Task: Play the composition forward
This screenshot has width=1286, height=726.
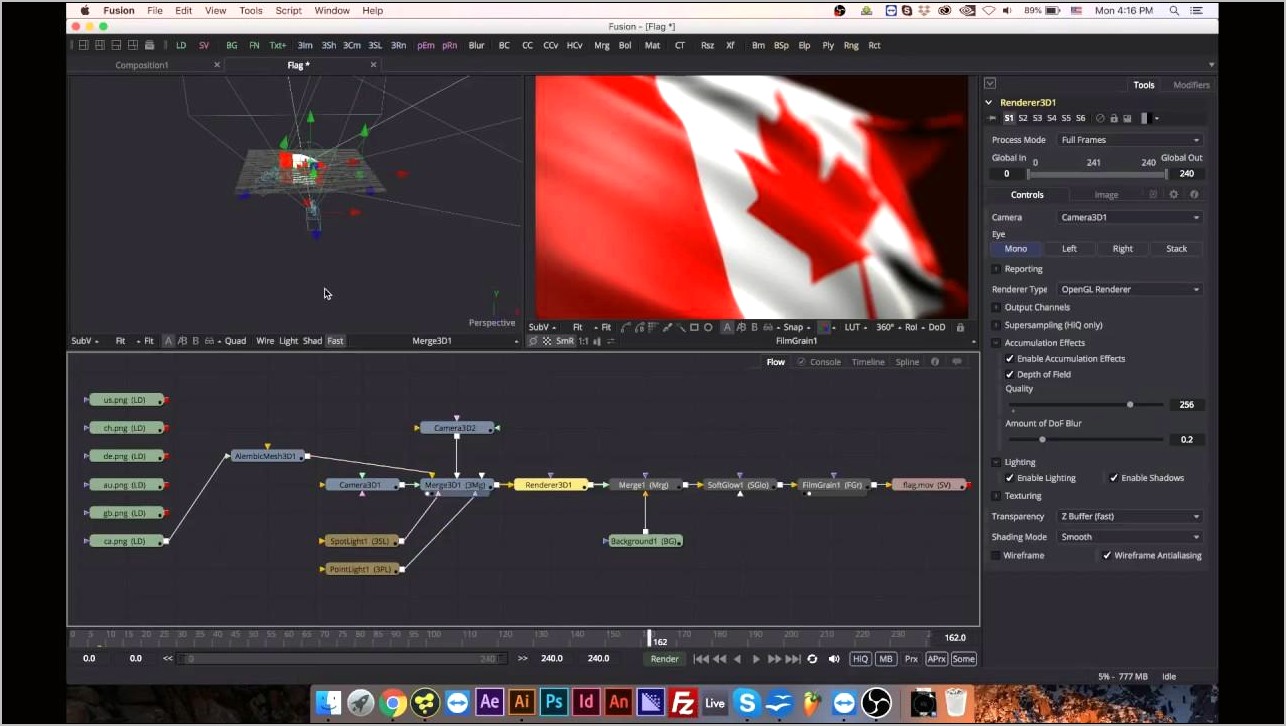Action: point(756,659)
